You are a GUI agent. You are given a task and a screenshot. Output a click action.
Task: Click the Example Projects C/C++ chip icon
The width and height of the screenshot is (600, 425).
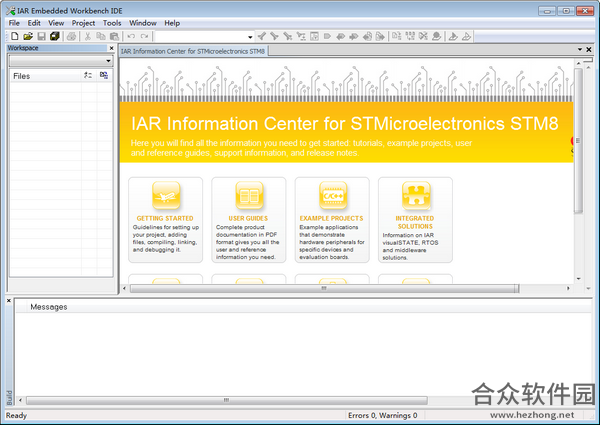333,195
